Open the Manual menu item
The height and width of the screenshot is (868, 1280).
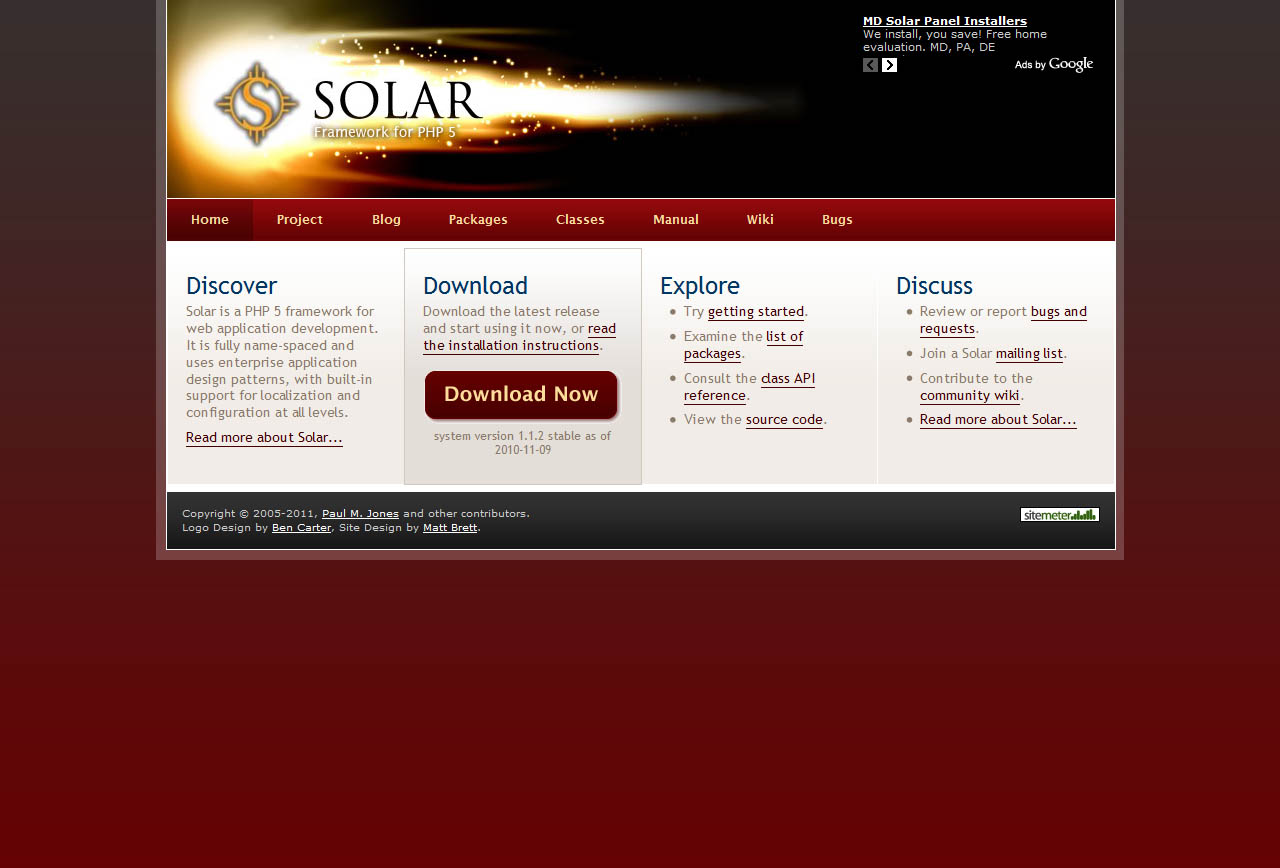tap(676, 220)
